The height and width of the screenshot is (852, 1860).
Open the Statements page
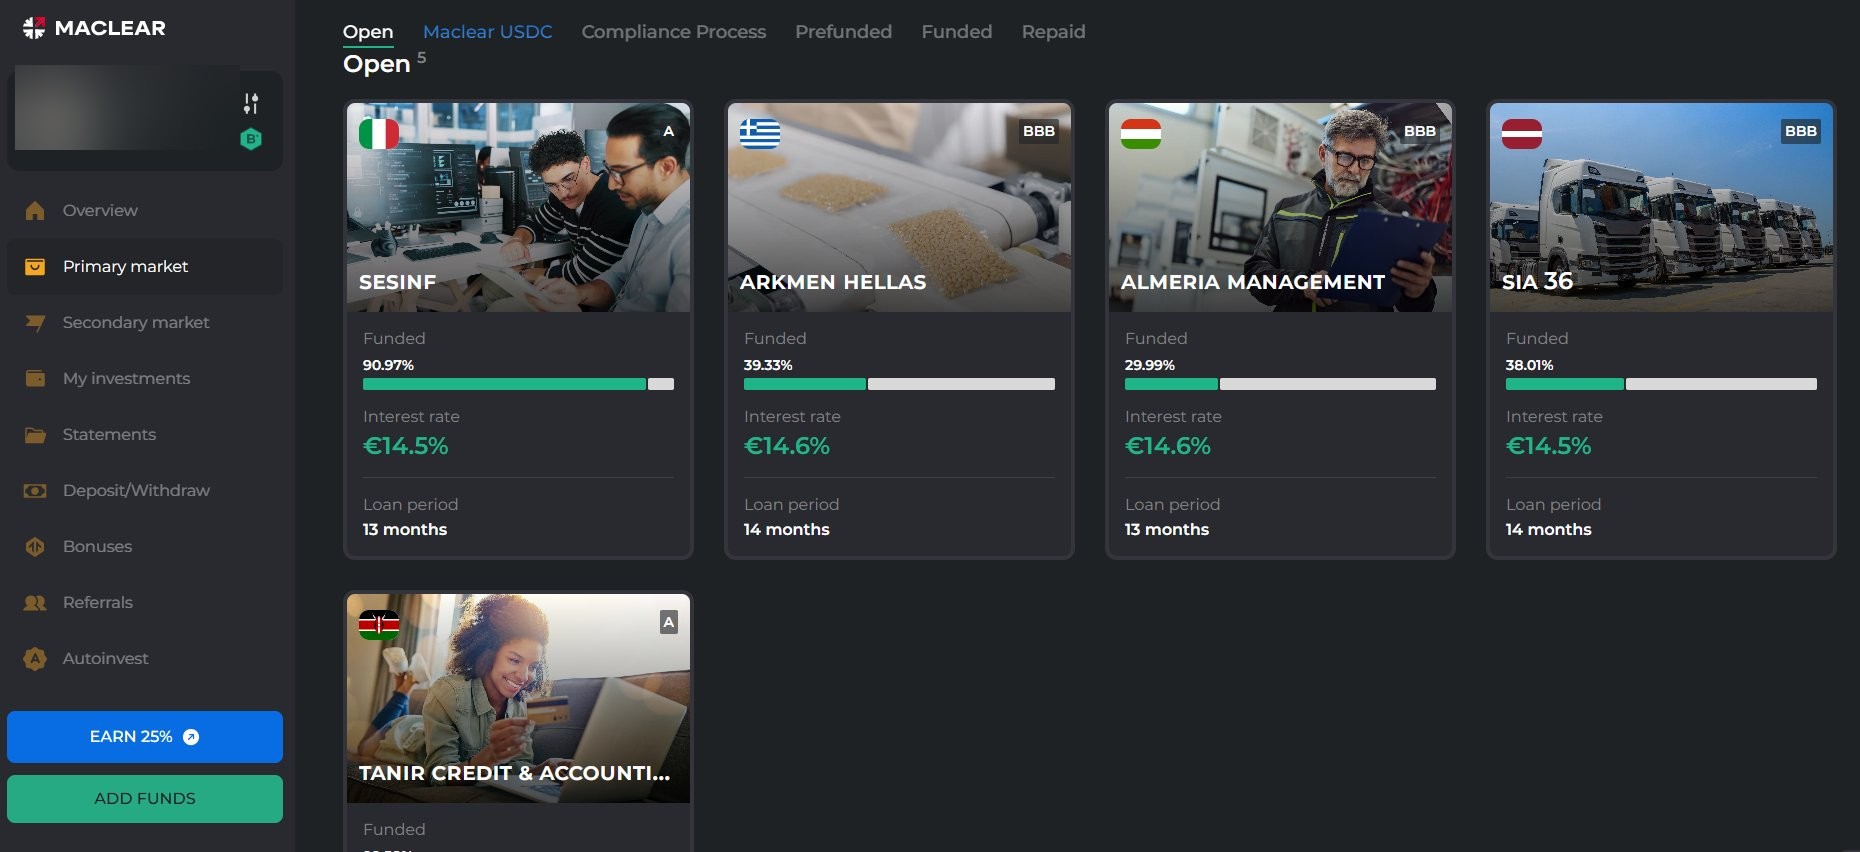(x=145, y=434)
